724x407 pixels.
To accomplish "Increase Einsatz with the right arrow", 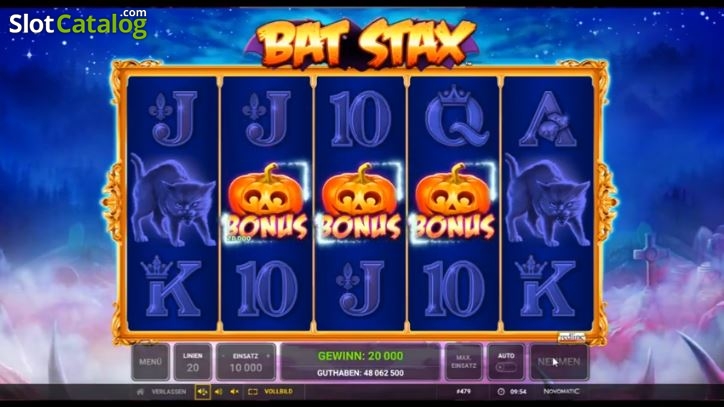I will coord(268,356).
